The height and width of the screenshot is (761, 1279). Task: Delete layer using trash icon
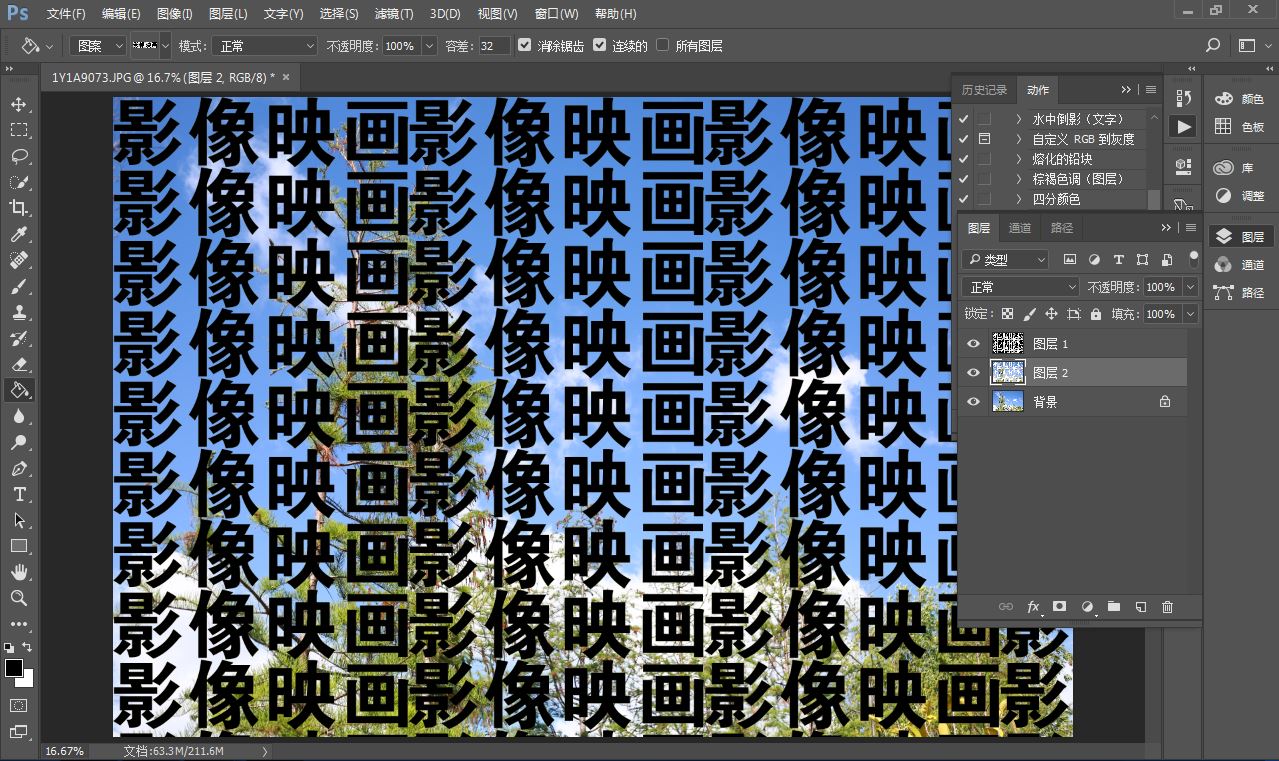pos(1167,607)
